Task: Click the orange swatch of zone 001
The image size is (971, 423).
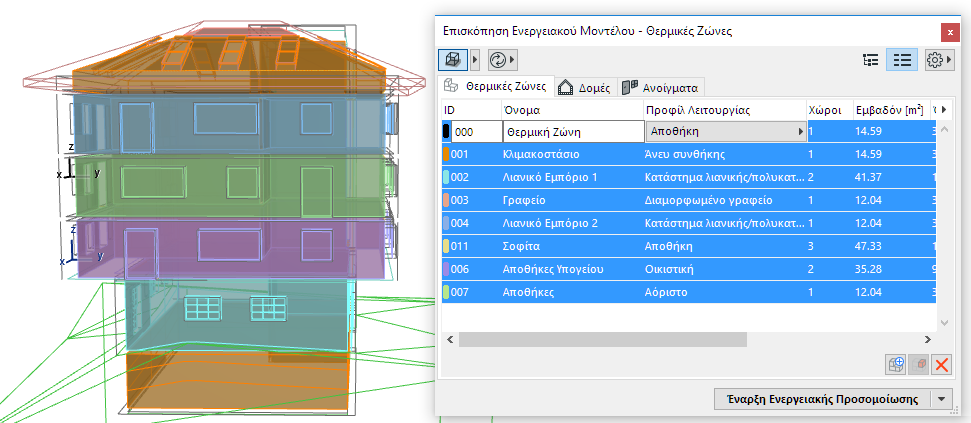Action: pos(446,154)
